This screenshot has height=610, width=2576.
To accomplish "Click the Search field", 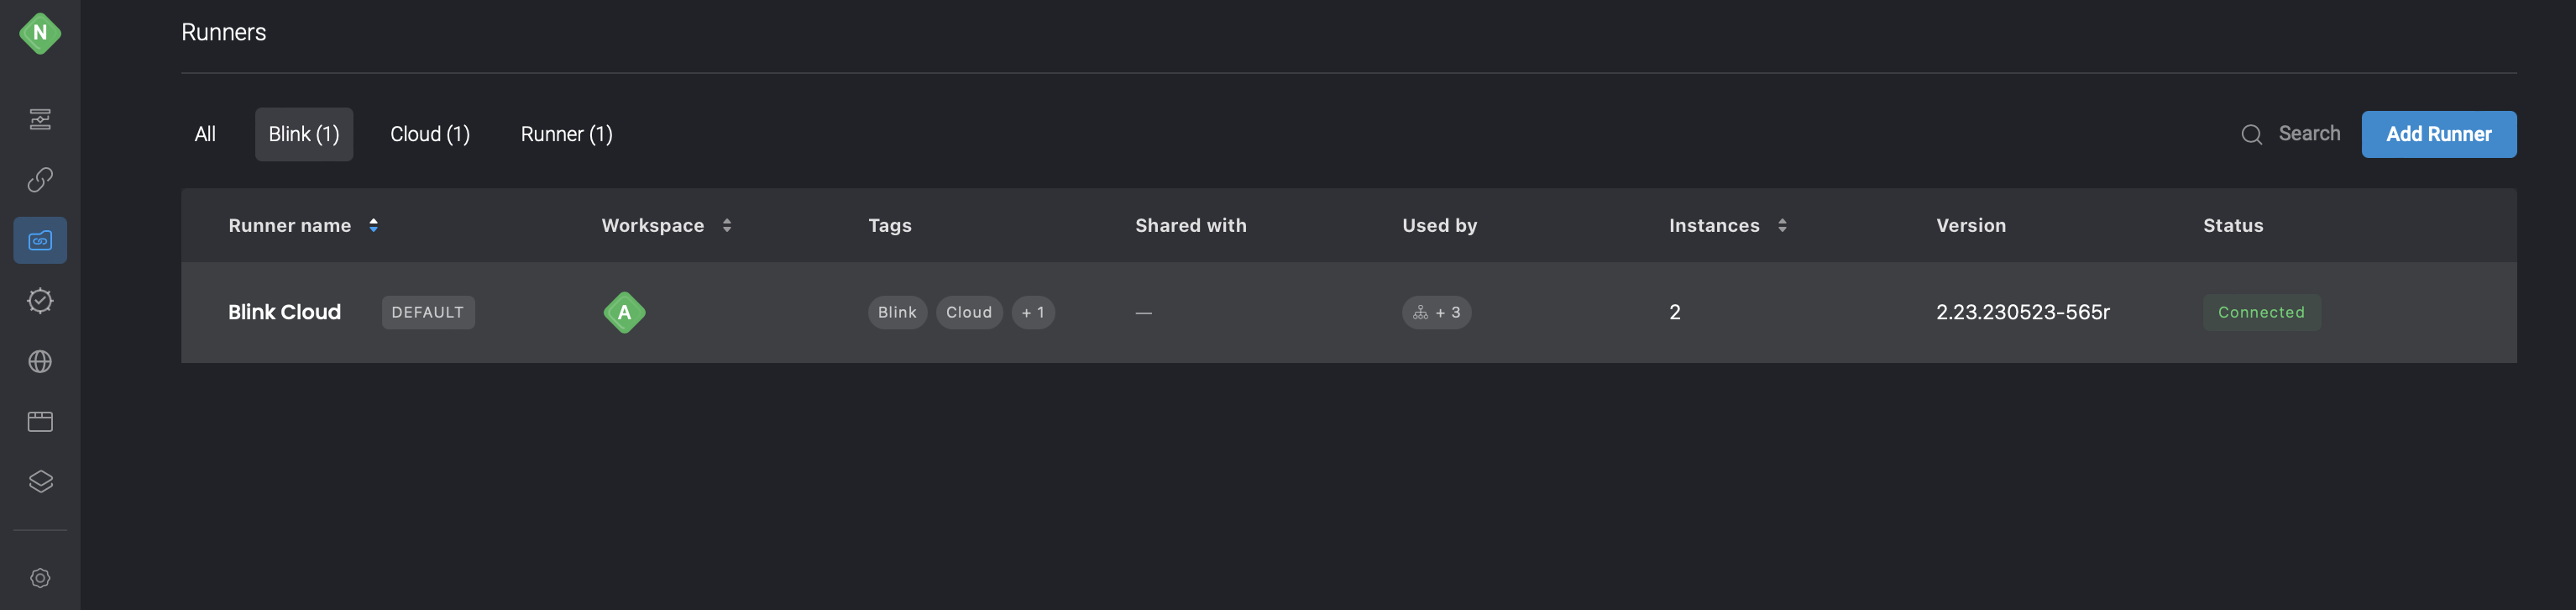I will [x=2290, y=134].
